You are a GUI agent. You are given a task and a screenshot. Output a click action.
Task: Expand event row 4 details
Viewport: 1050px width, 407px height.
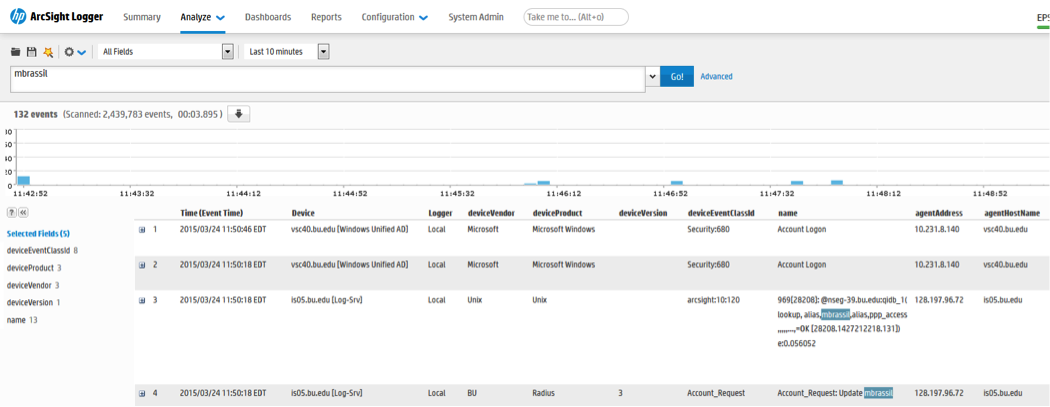(142, 394)
